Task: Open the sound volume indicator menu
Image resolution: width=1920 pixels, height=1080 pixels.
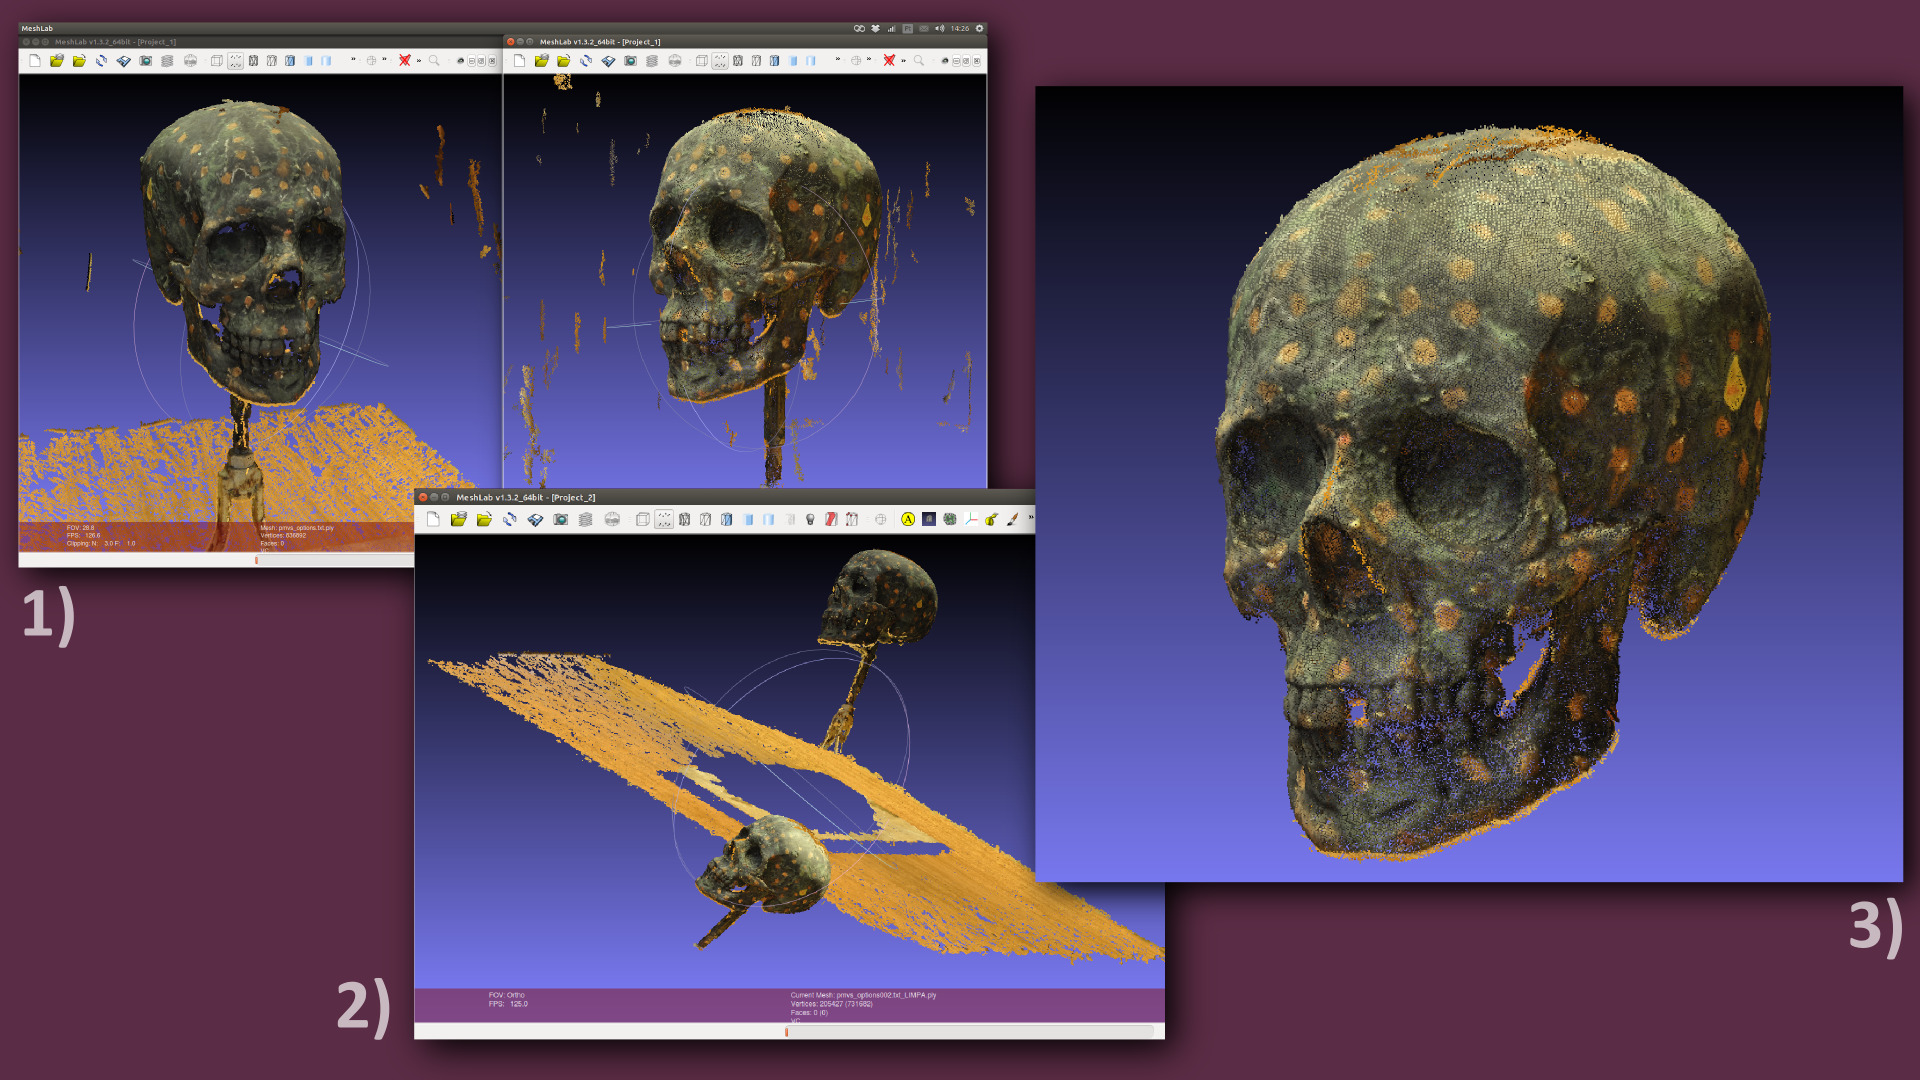Action: [940, 28]
